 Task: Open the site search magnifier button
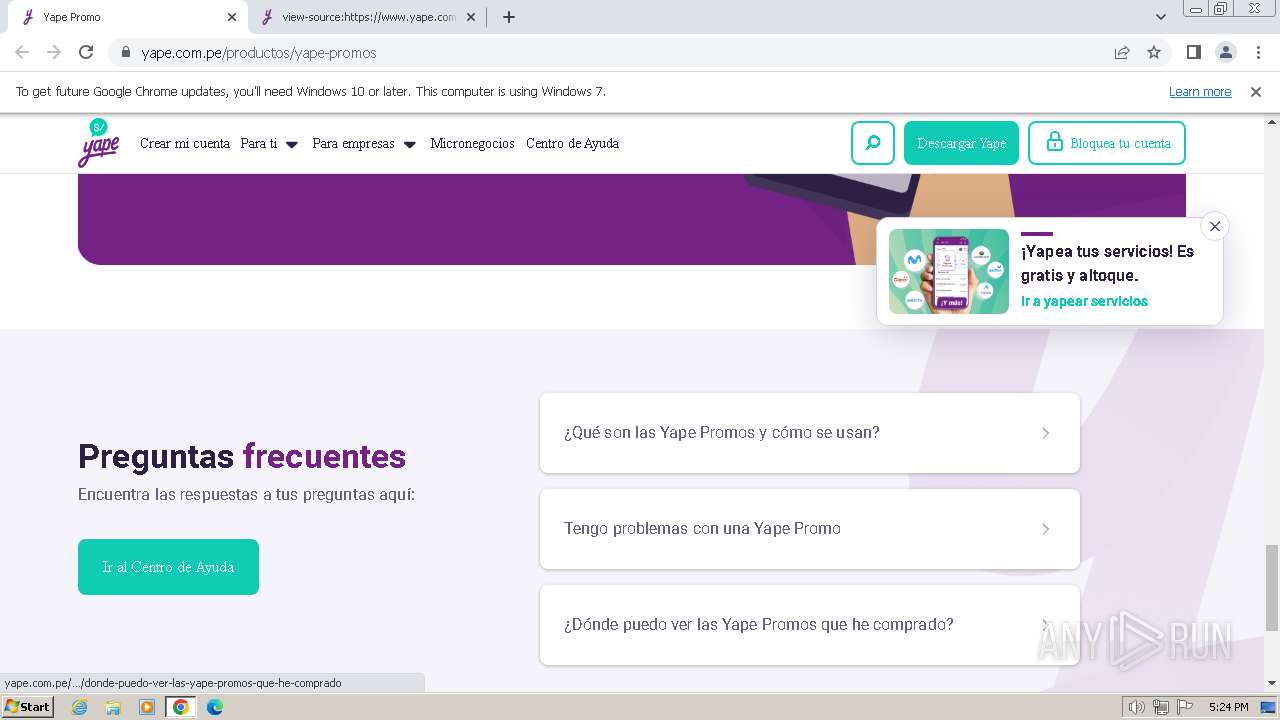click(873, 143)
